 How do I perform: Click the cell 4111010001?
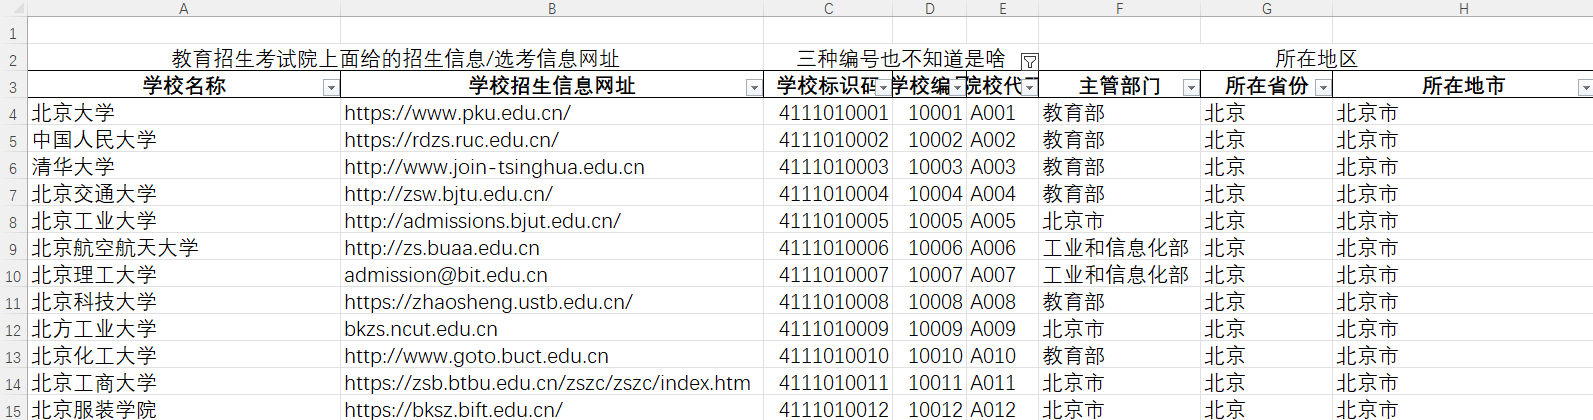coord(828,113)
